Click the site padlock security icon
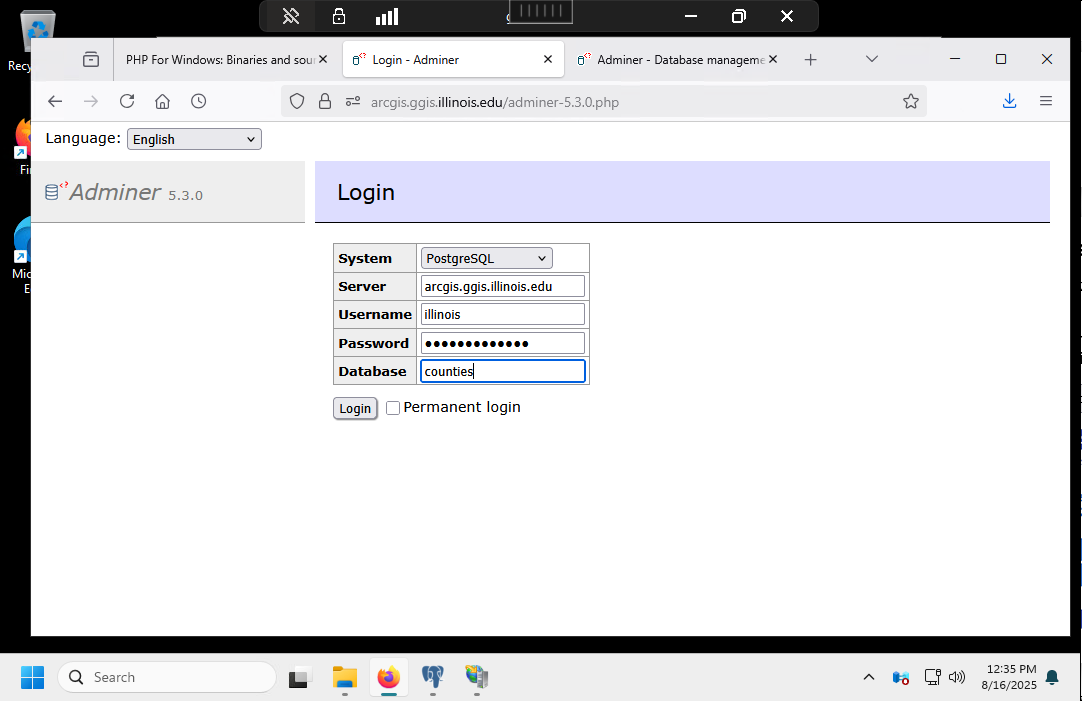Screen dimensions: 1082x701 point(324,101)
